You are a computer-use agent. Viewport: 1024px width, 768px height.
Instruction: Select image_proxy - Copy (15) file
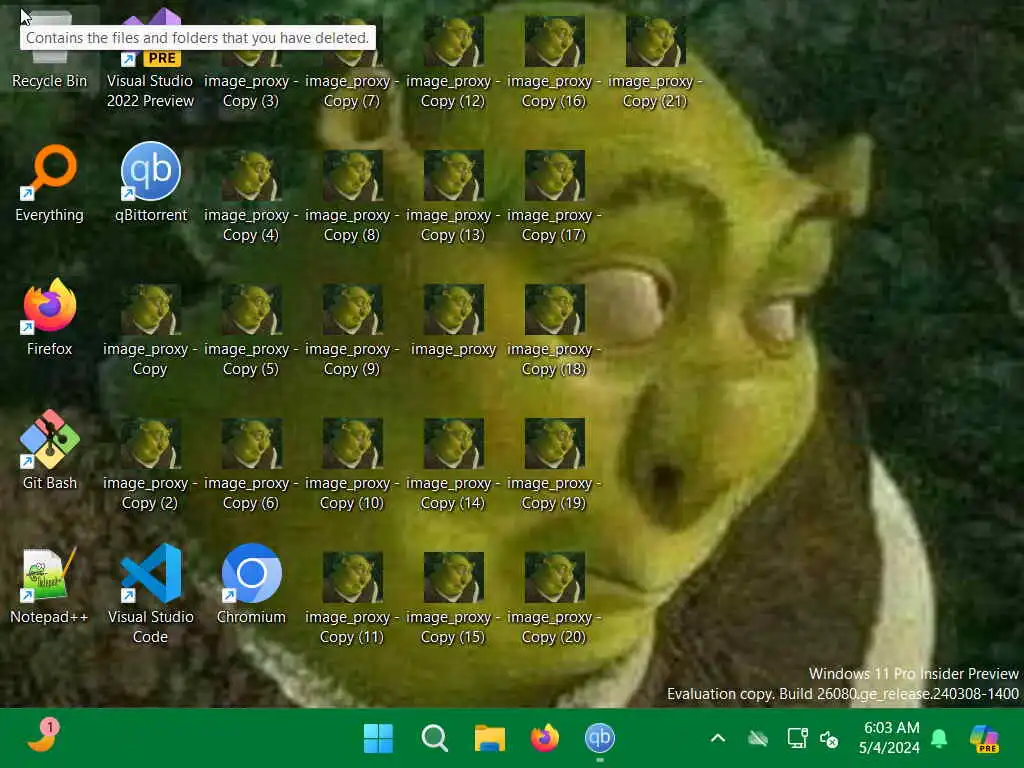coord(453,598)
